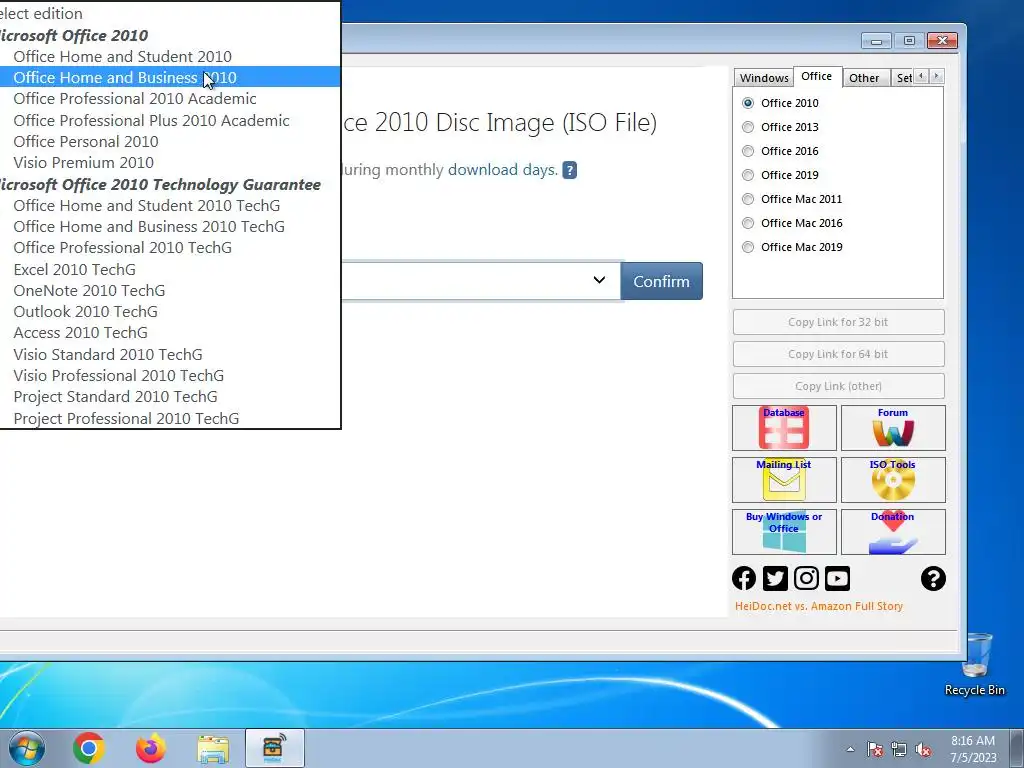Choose Project Professional 2010 TechG
The width and height of the screenshot is (1024, 768).
170,418
